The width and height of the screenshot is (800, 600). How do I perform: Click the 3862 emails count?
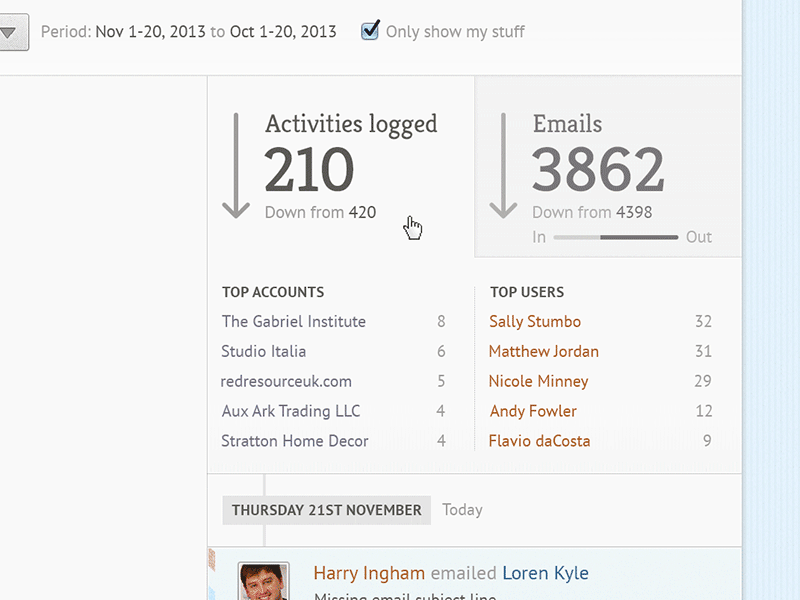click(x=598, y=169)
